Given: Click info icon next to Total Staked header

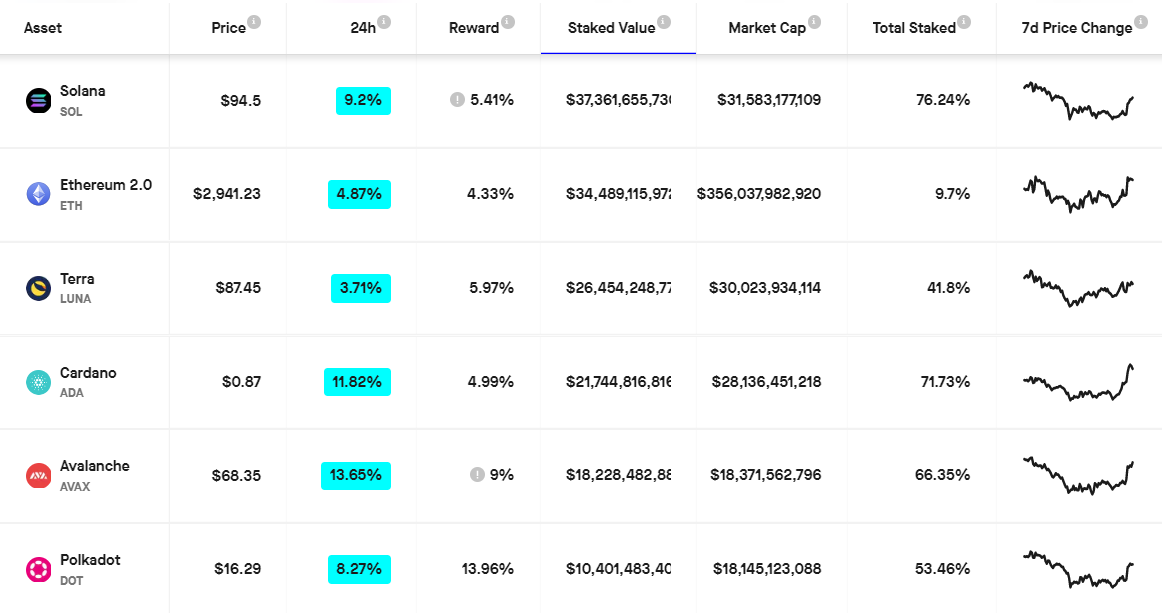Looking at the screenshot, I should [964, 22].
